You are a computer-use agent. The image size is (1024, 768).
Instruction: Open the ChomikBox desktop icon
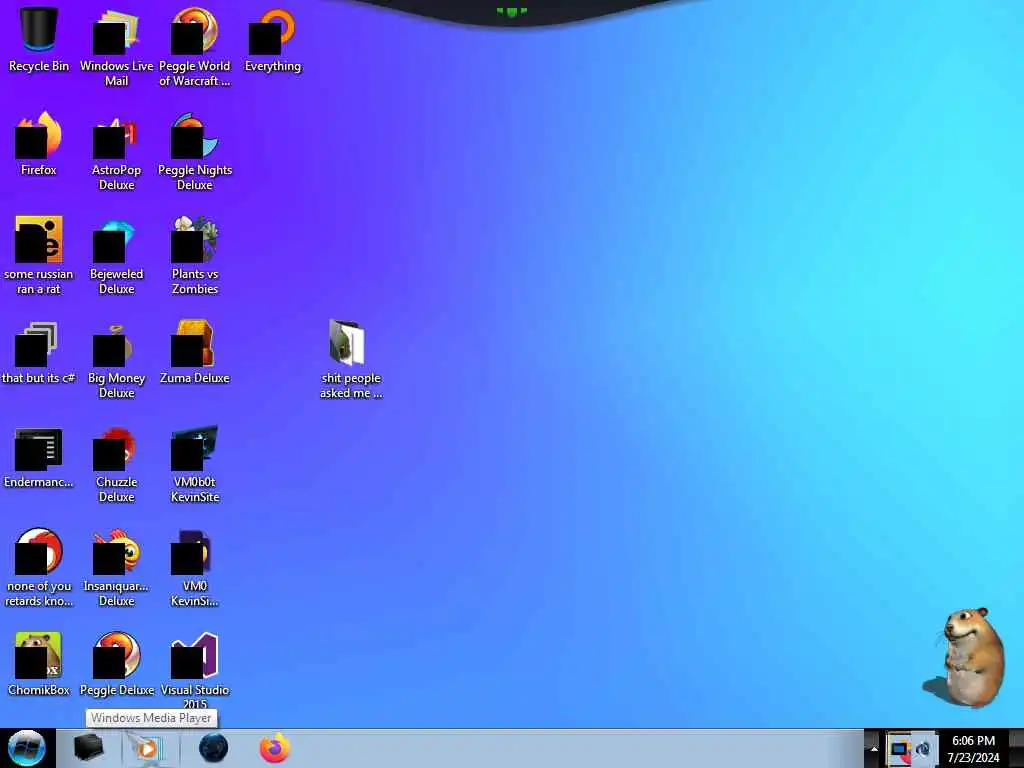point(39,664)
